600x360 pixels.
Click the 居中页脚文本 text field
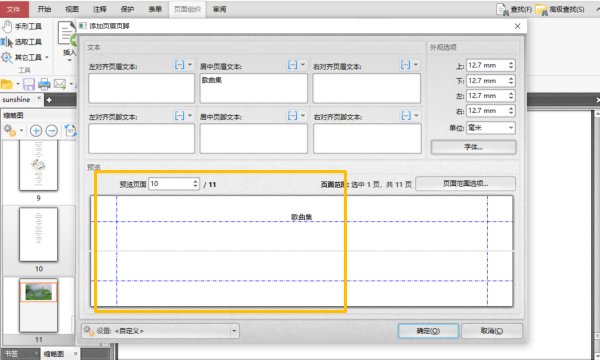pyautogui.click(x=253, y=138)
